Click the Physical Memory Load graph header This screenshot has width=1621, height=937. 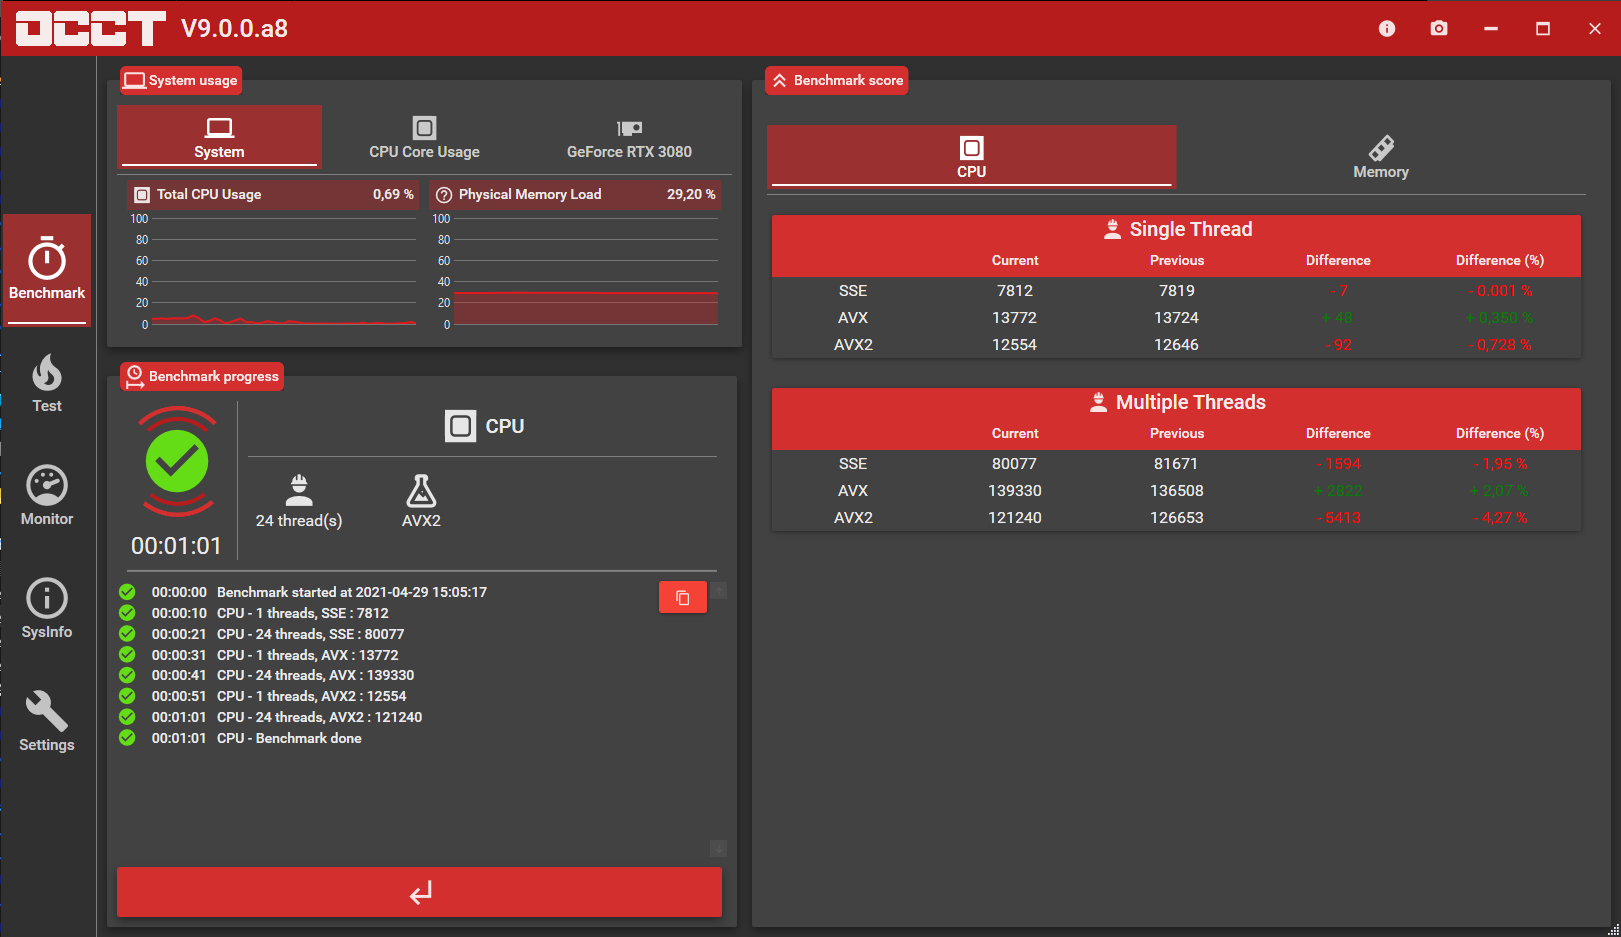[575, 194]
